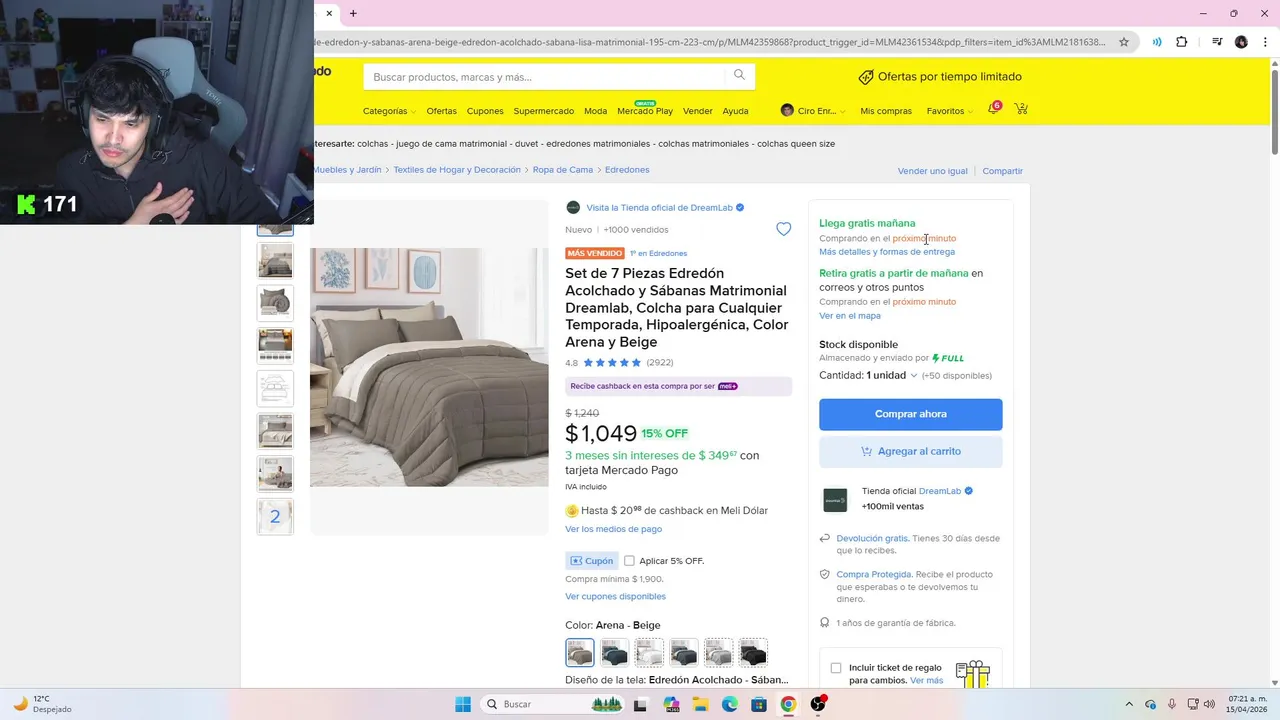
Task: Select the white color variant swatch
Action: pyautogui.click(x=649, y=653)
